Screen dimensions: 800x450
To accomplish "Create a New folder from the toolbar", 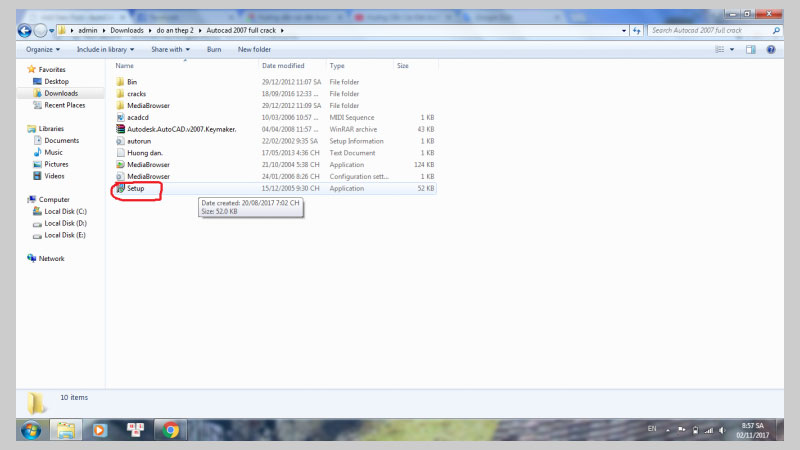I will click(254, 49).
